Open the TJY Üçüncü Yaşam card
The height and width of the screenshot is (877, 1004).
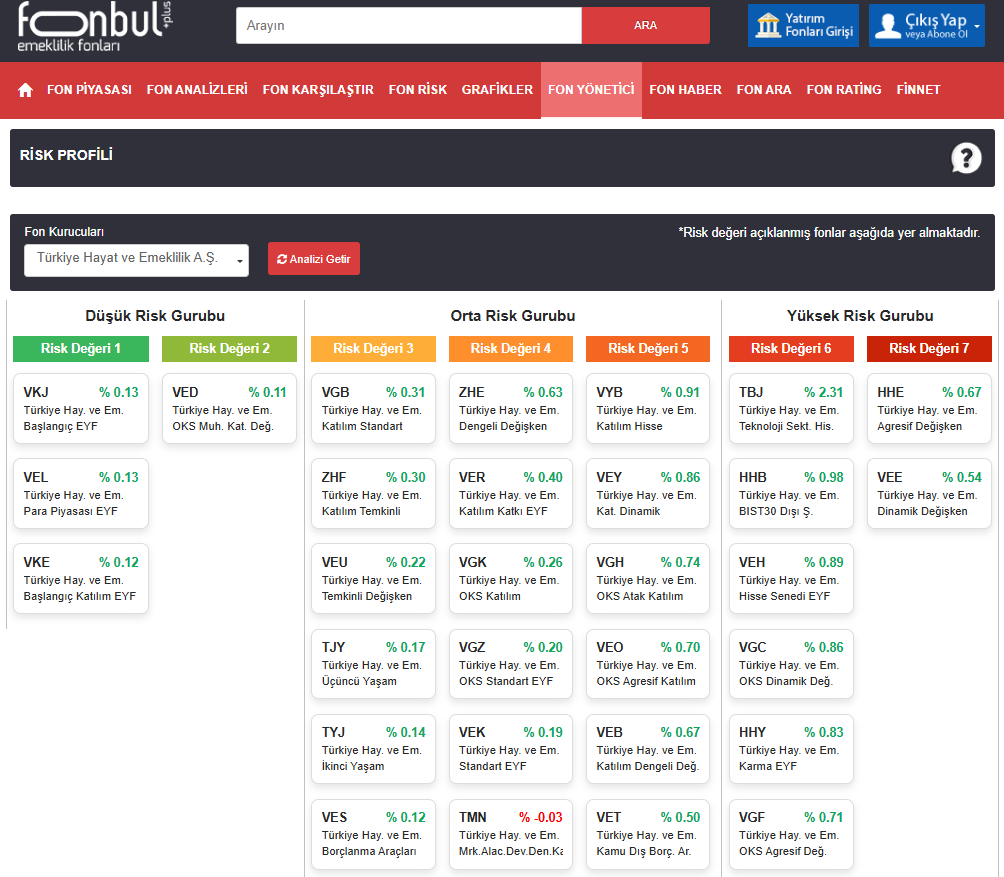[373, 664]
